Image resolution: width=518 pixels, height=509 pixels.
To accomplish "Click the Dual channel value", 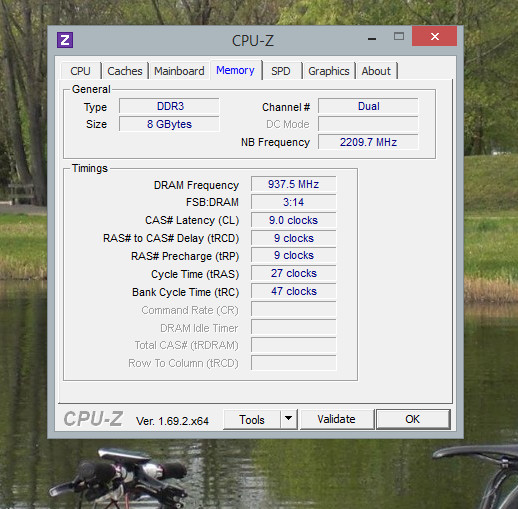I will (x=368, y=106).
